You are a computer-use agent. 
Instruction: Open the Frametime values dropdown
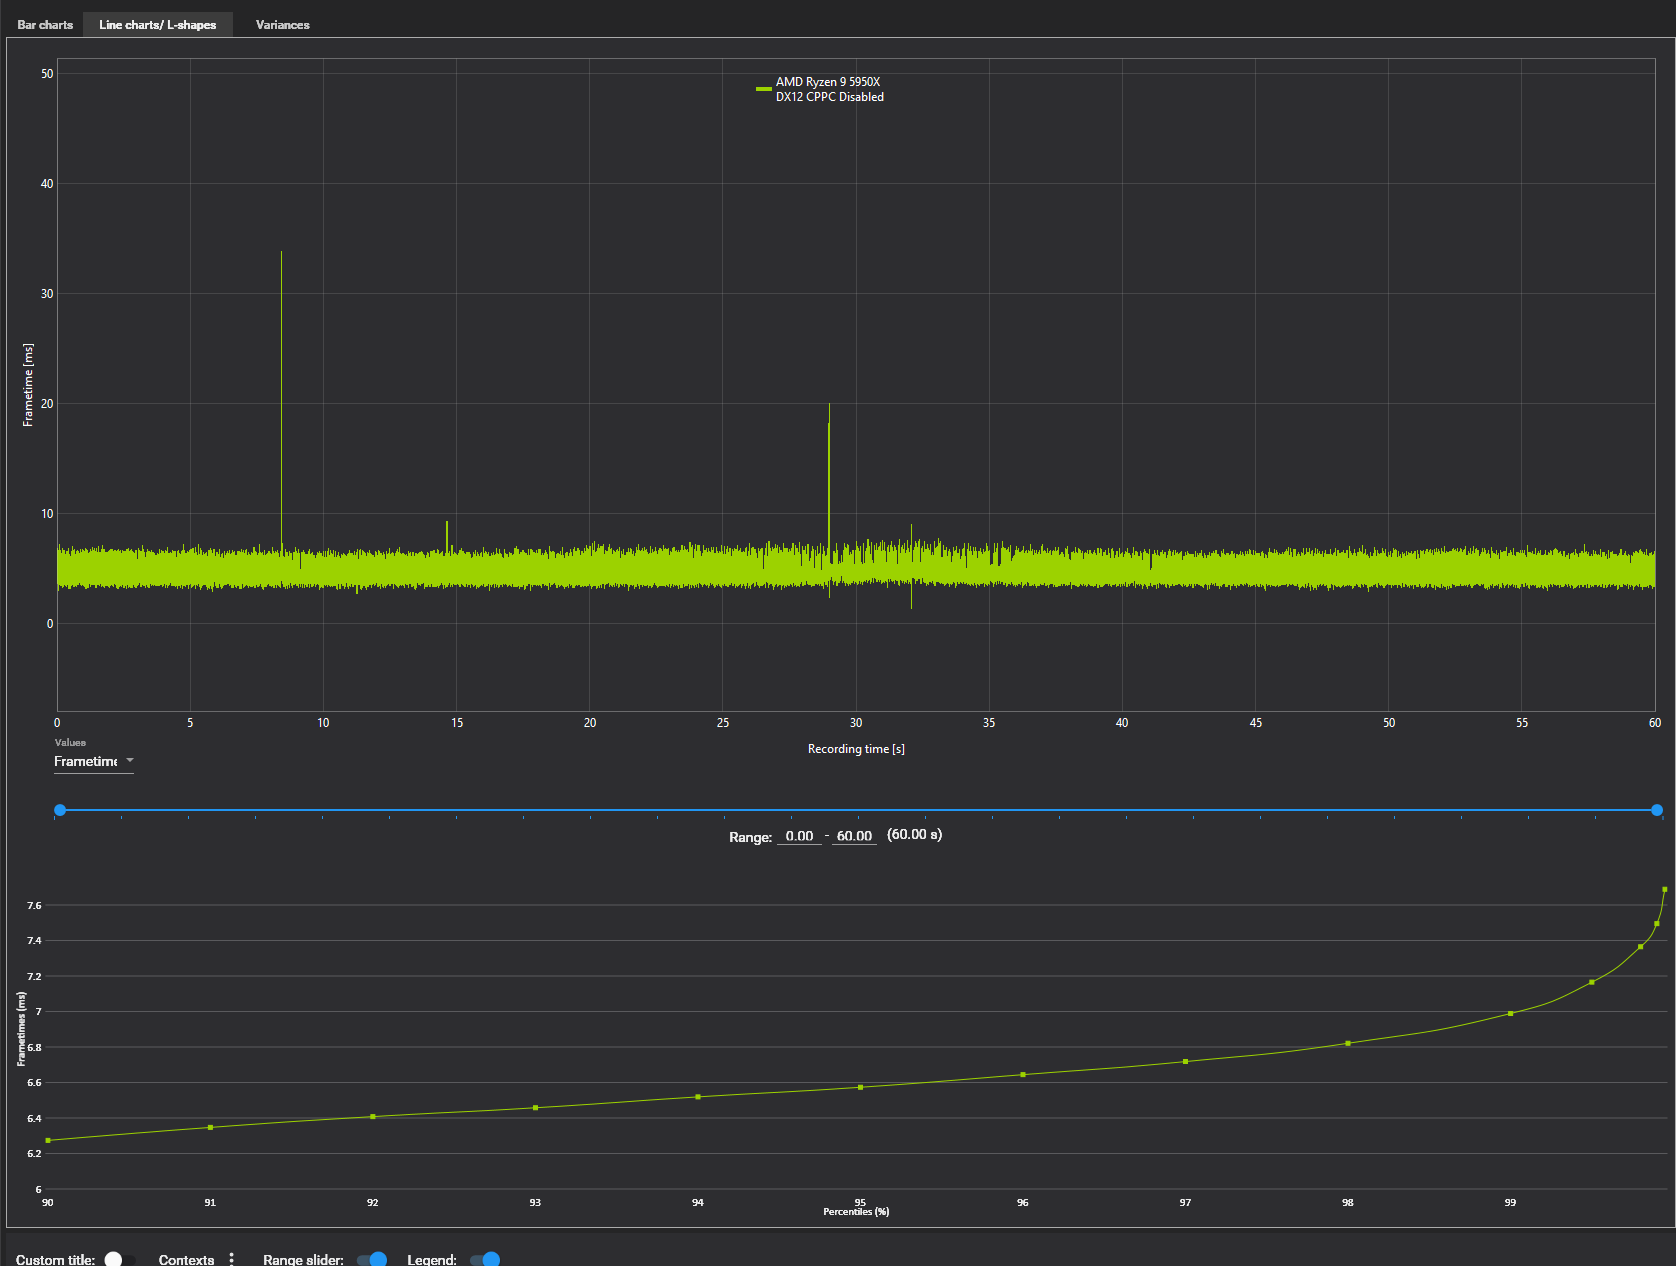click(x=94, y=762)
